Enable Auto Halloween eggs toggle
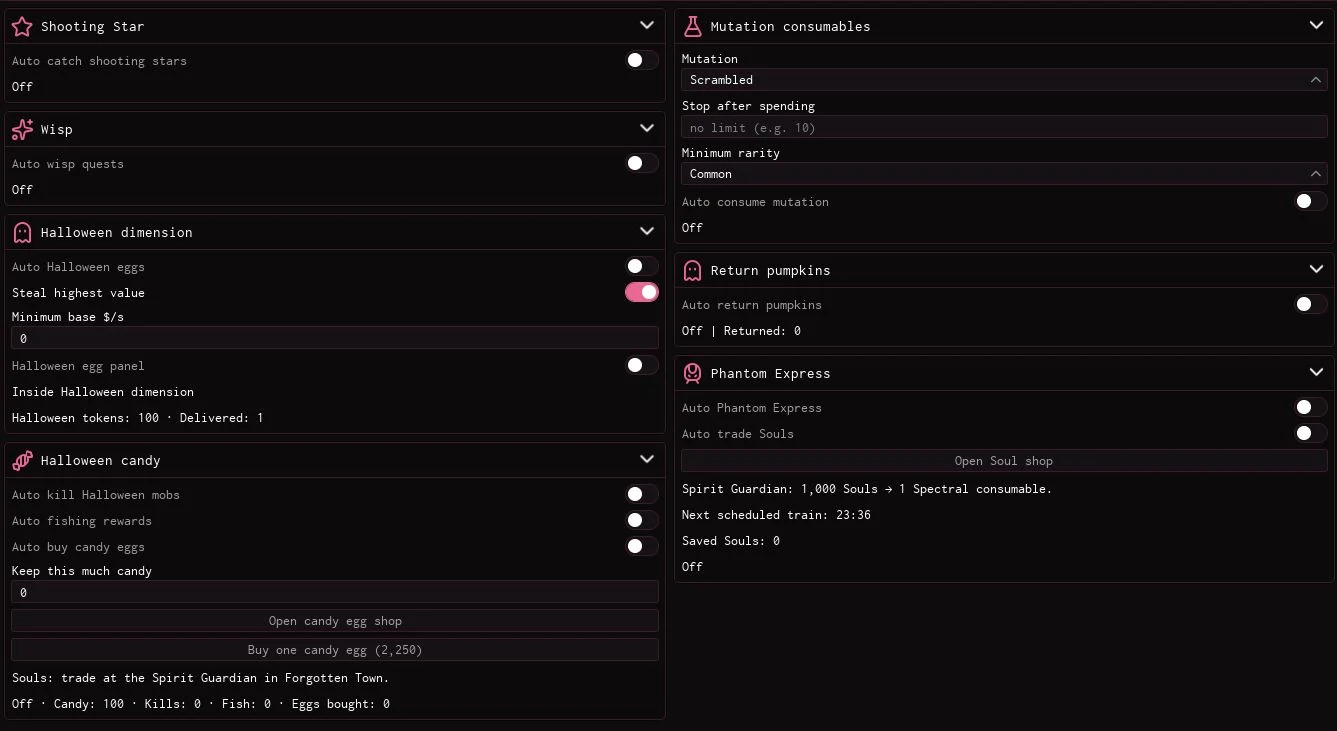Image resolution: width=1337 pixels, height=731 pixels. coord(642,266)
